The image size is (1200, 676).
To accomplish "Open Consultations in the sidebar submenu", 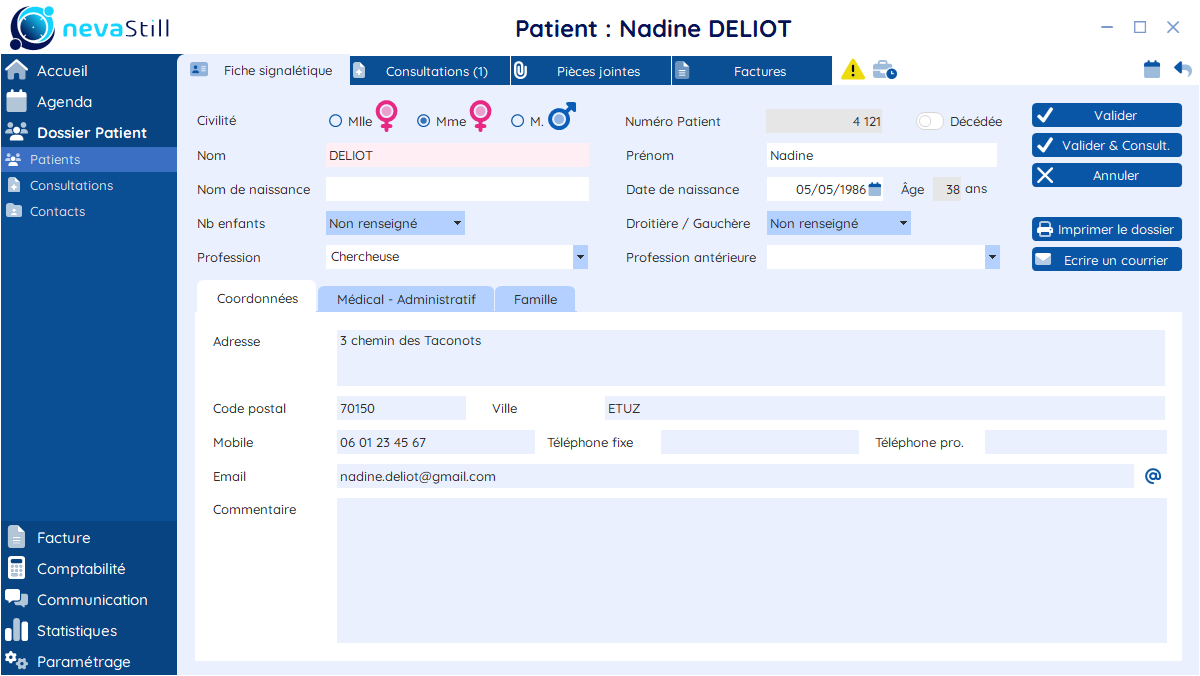I will pyautogui.click(x=71, y=185).
